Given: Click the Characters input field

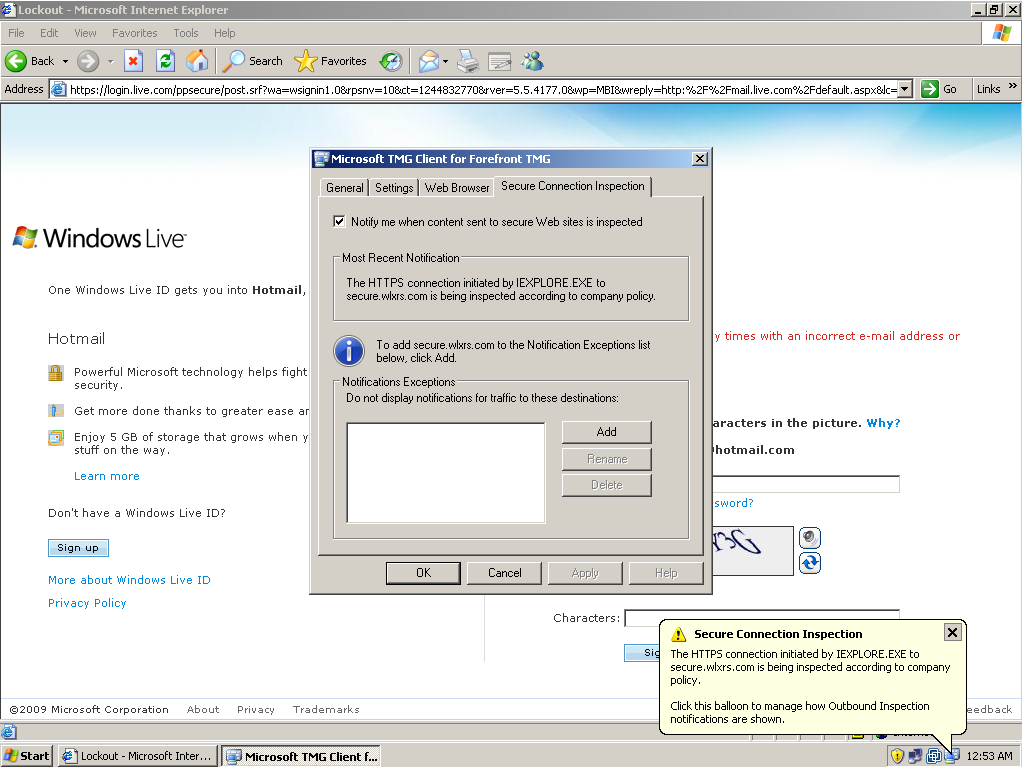Looking at the screenshot, I should (762, 618).
